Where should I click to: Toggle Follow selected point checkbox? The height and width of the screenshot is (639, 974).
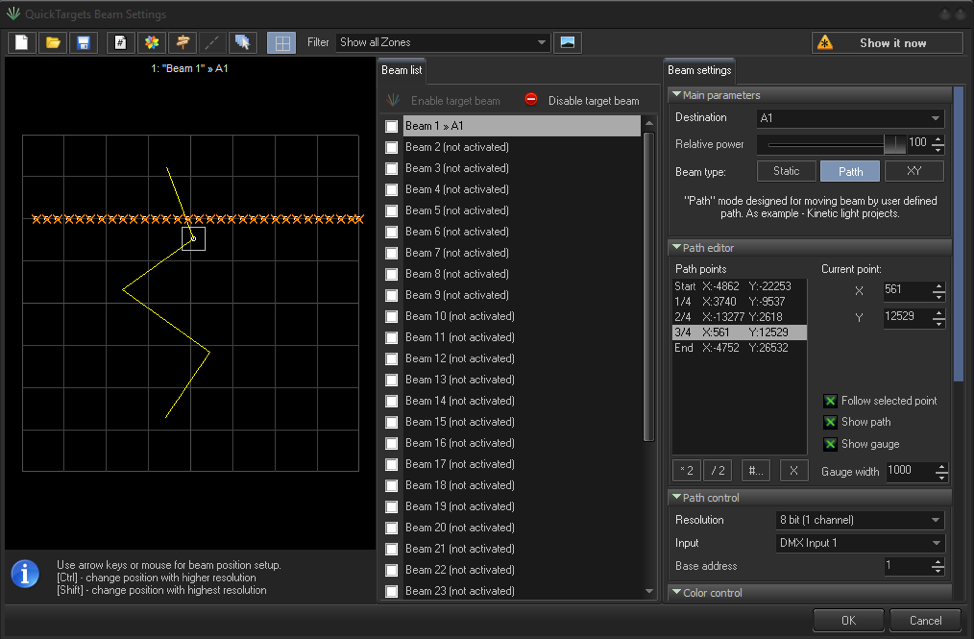(830, 401)
